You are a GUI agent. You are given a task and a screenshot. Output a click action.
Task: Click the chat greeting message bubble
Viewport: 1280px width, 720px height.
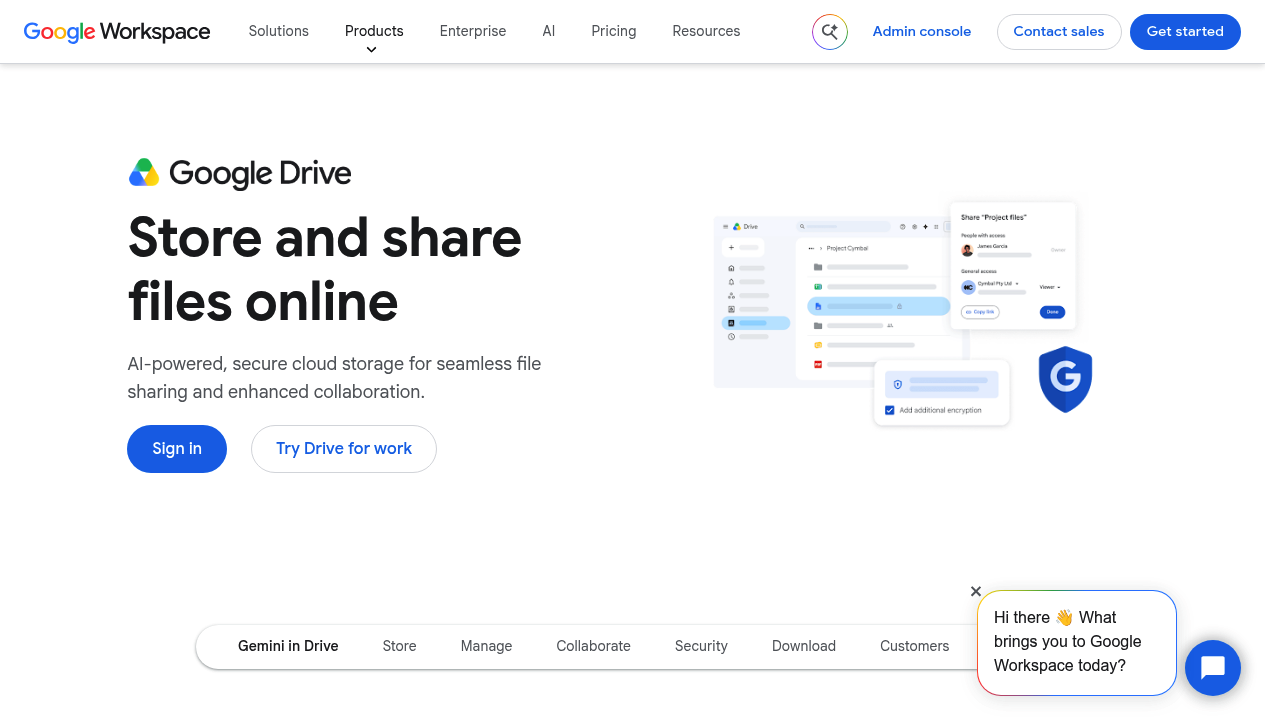tap(1077, 642)
